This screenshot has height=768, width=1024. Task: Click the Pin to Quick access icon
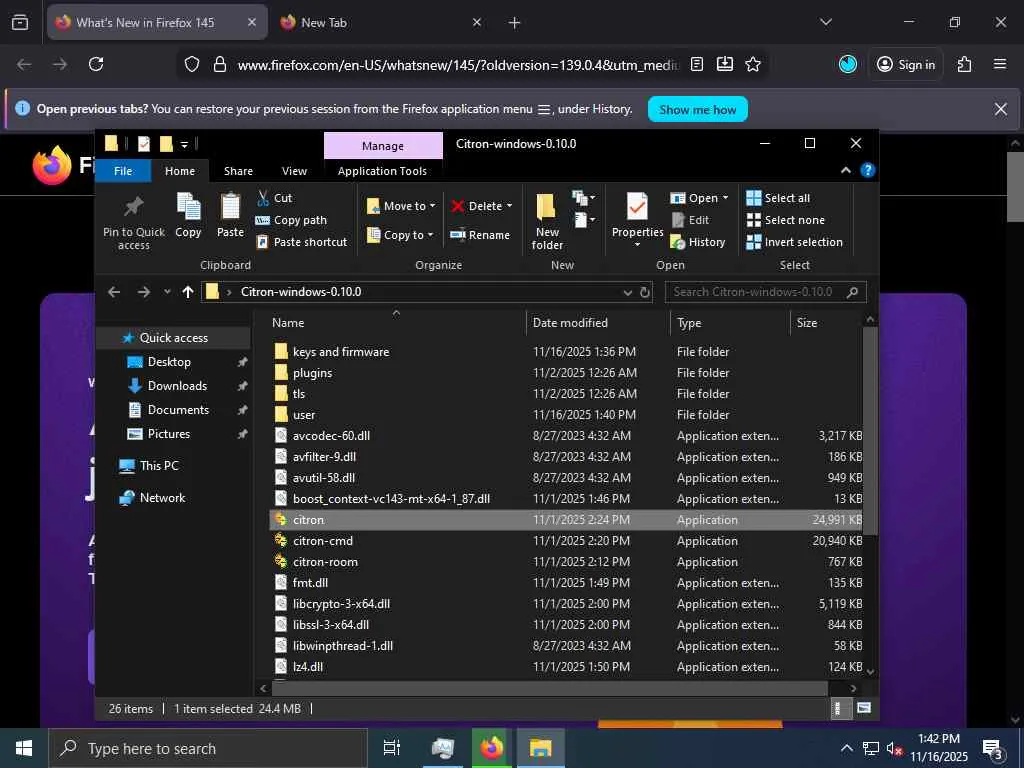[x=133, y=208]
